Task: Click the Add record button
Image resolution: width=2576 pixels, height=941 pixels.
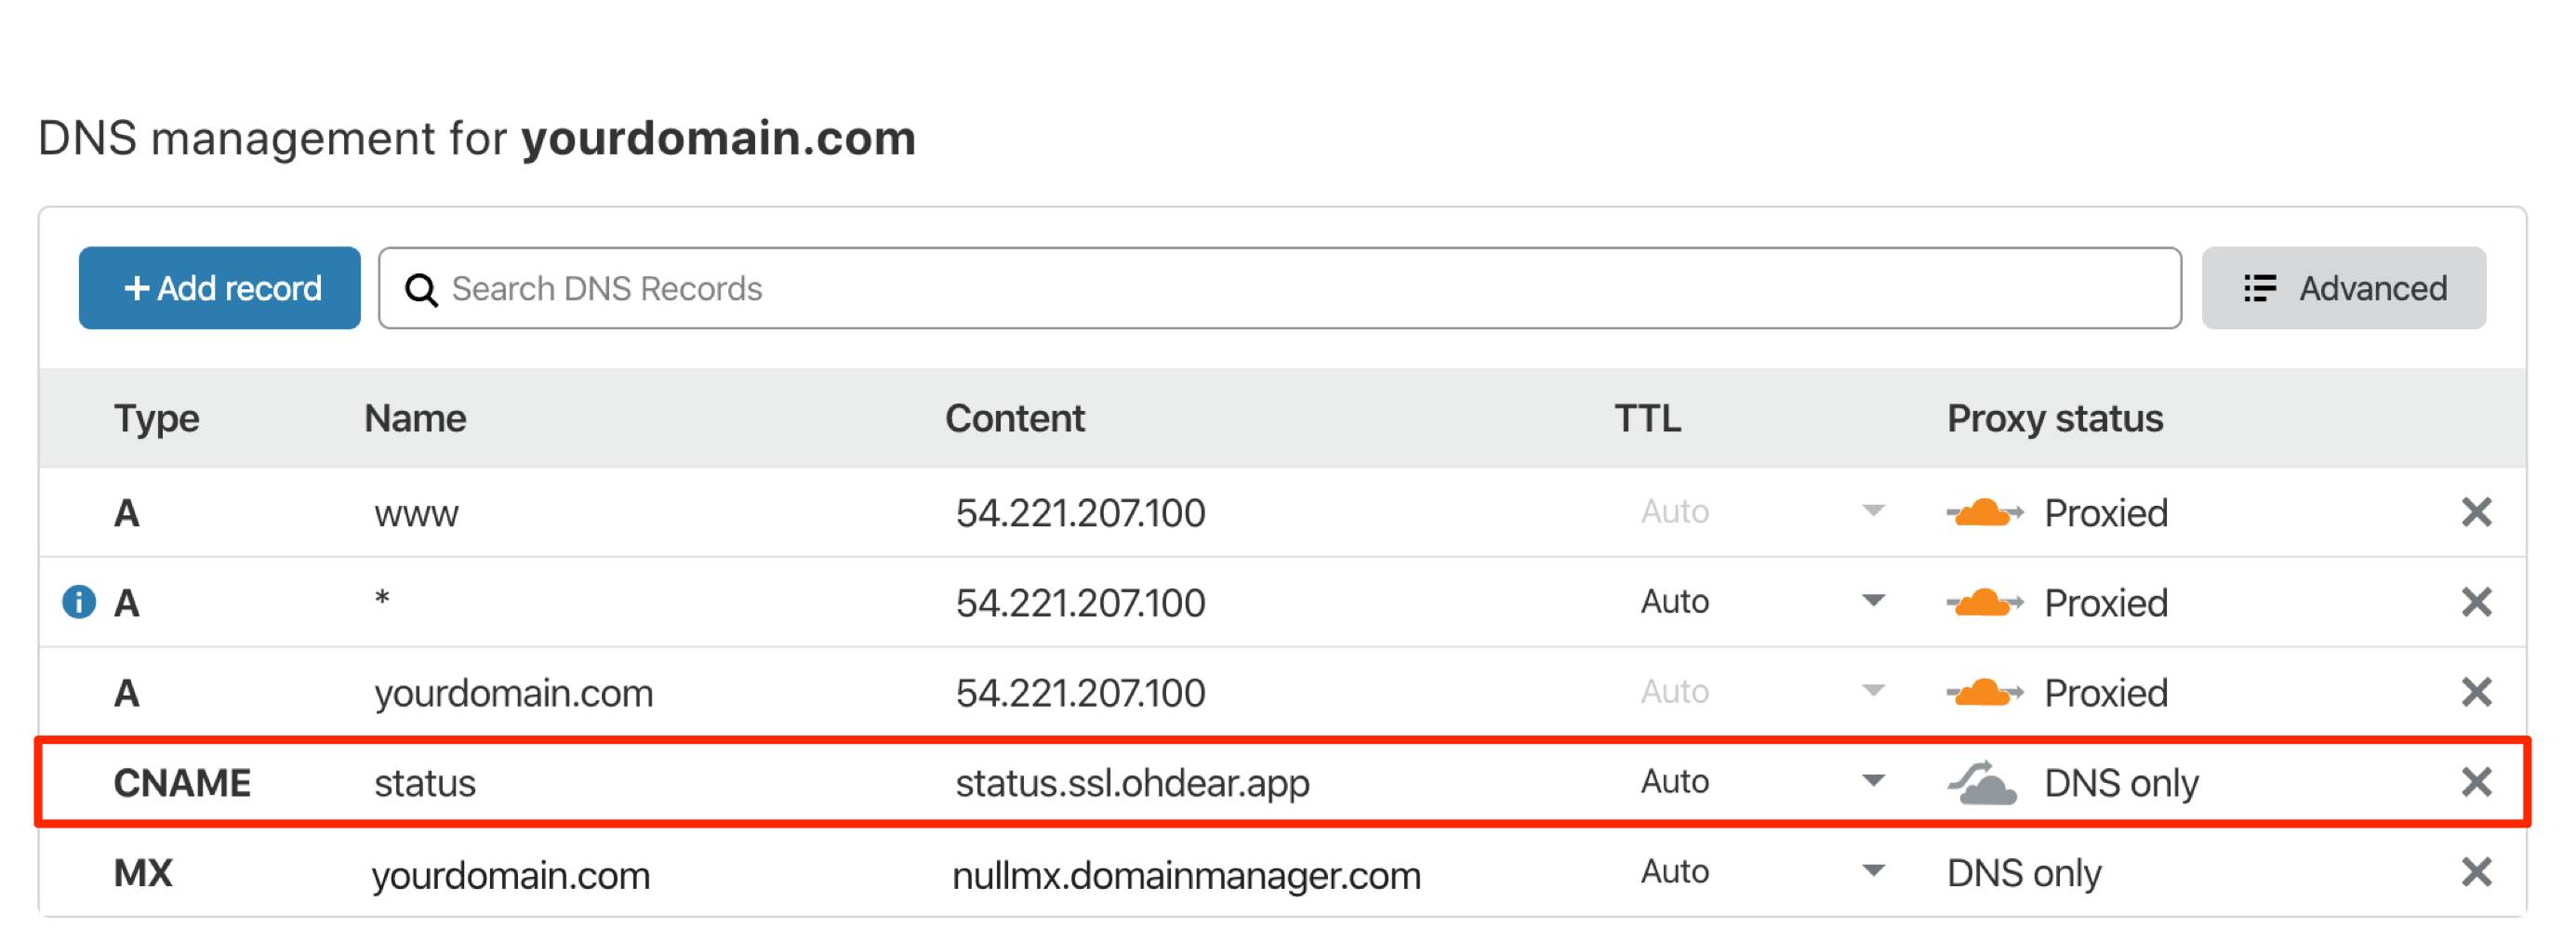Action: click(x=220, y=288)
